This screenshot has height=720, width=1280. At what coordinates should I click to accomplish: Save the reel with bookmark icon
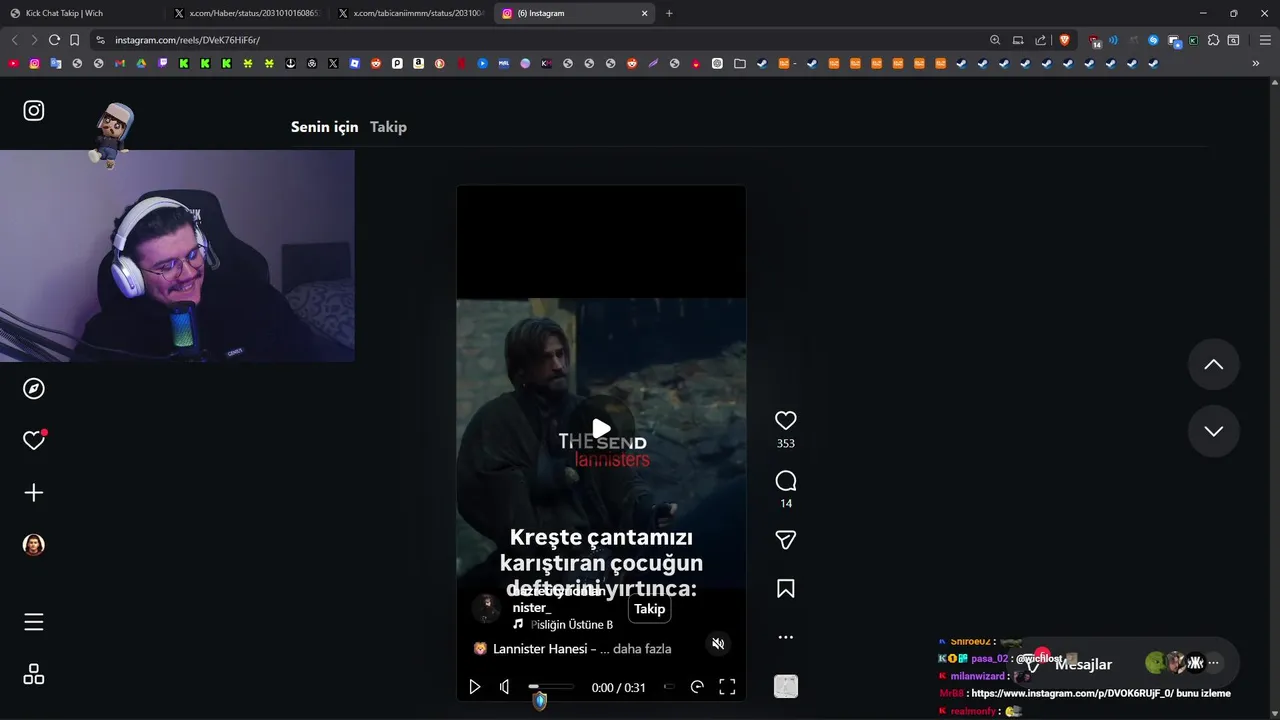[786, 589]
